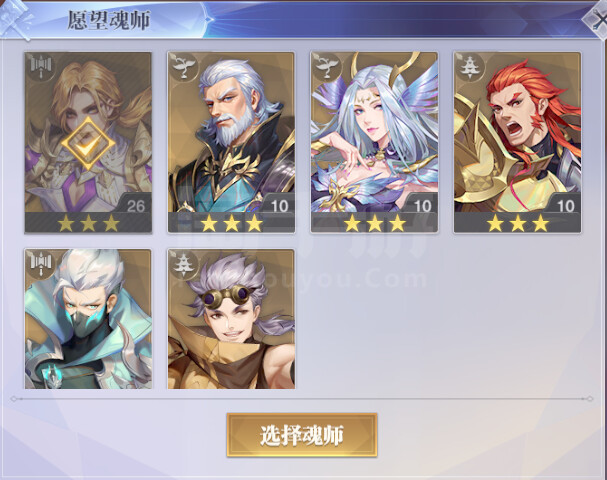Image resolution: width=607 pixels, height=480 pixels.
Task: Click wing class icon on fairy woman card
Action: [x=328, y=68]
